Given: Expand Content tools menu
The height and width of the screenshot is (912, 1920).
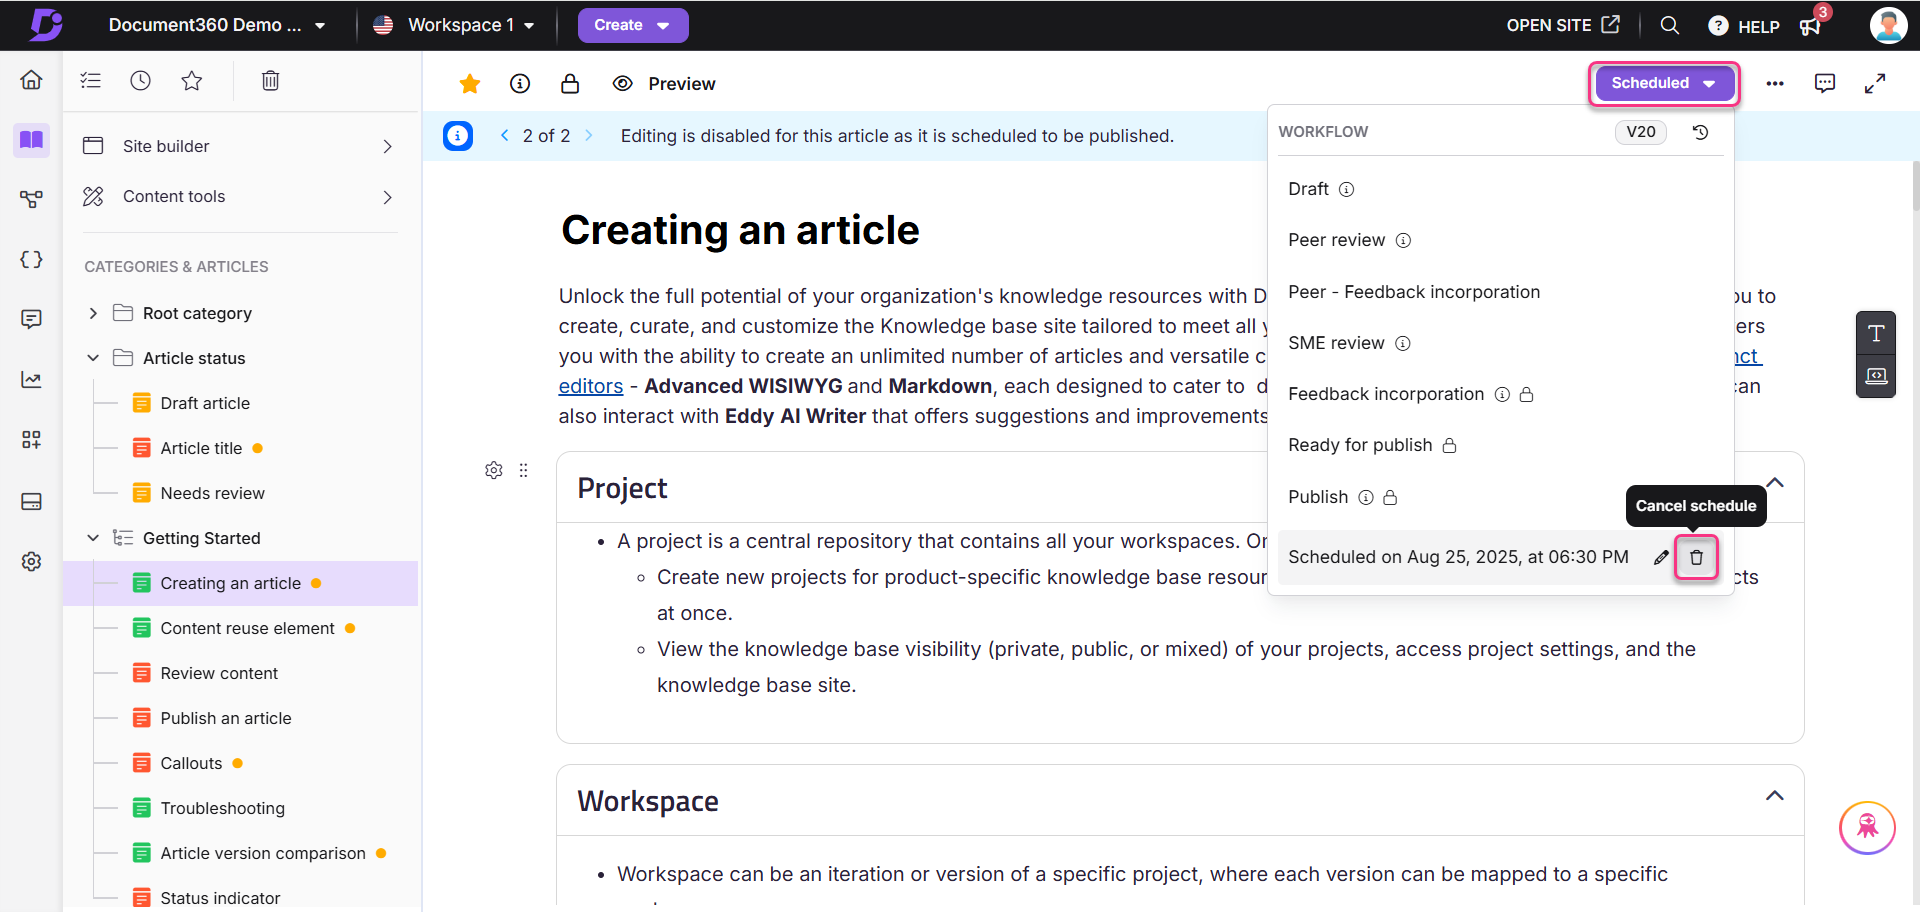Looking at the screenshot, I should pyautogui.click(x=240, y=197).
